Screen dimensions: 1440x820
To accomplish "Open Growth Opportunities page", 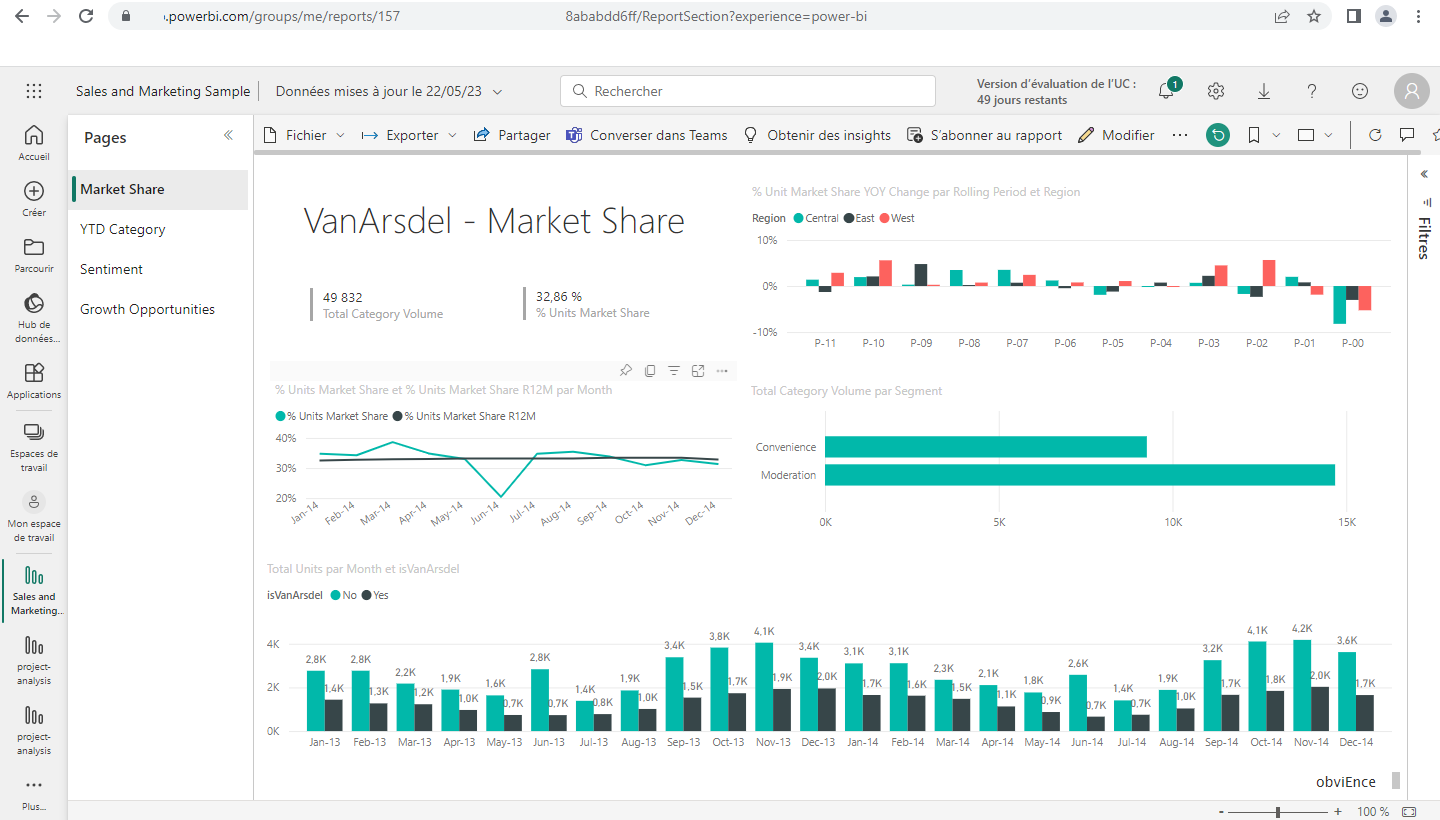I will tap(160, 309).
